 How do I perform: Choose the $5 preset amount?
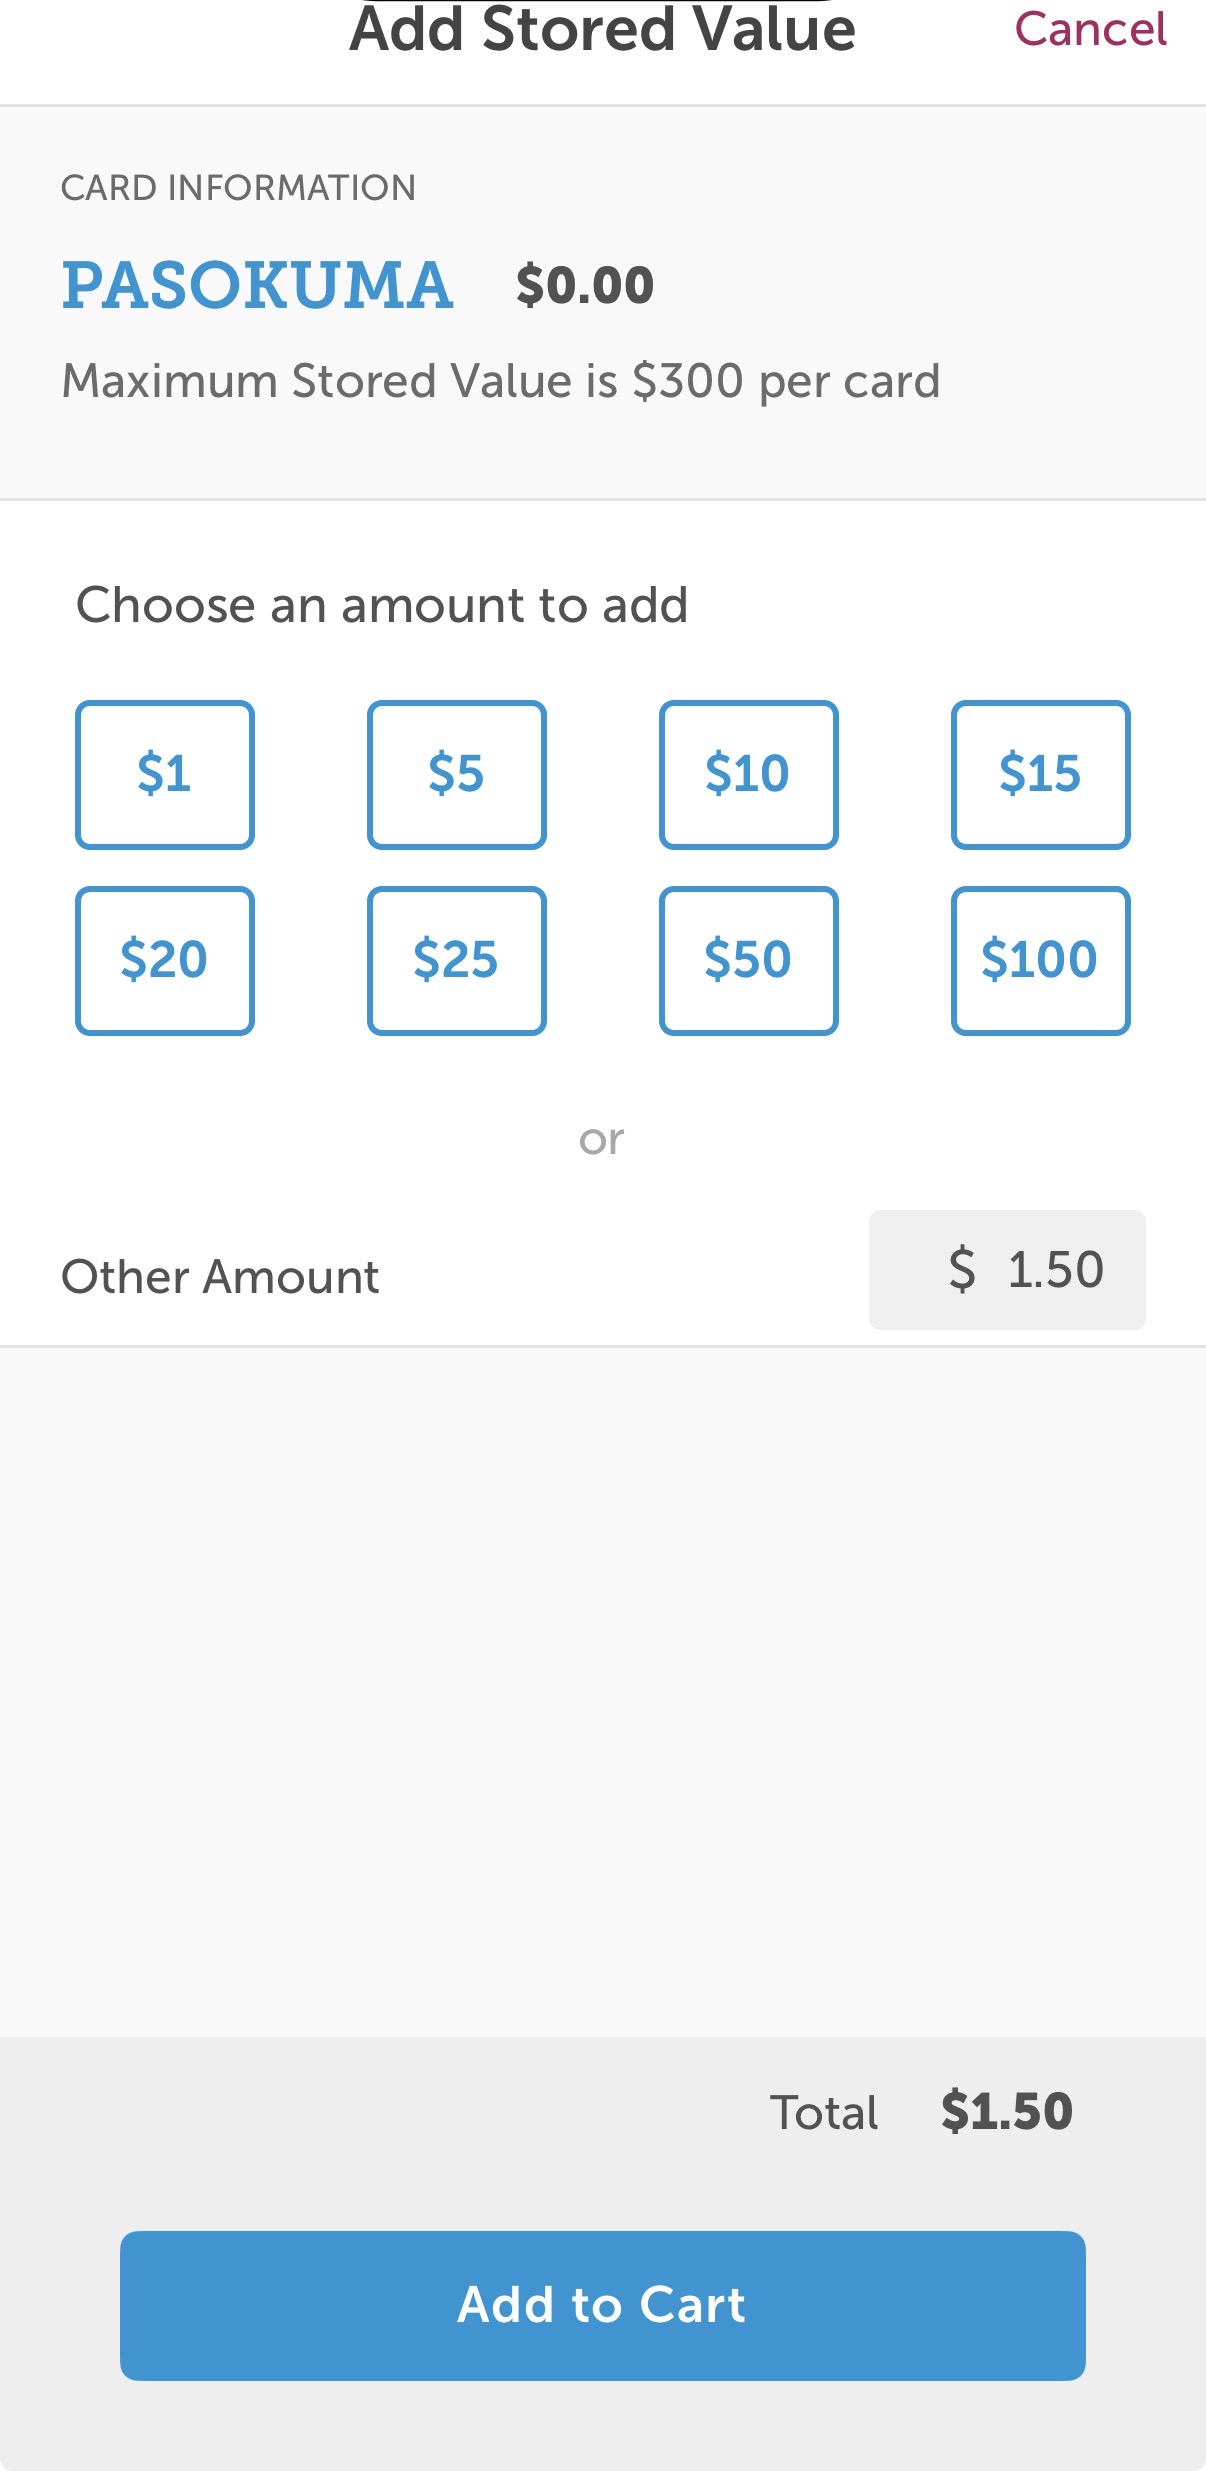[x=457, y=774]
